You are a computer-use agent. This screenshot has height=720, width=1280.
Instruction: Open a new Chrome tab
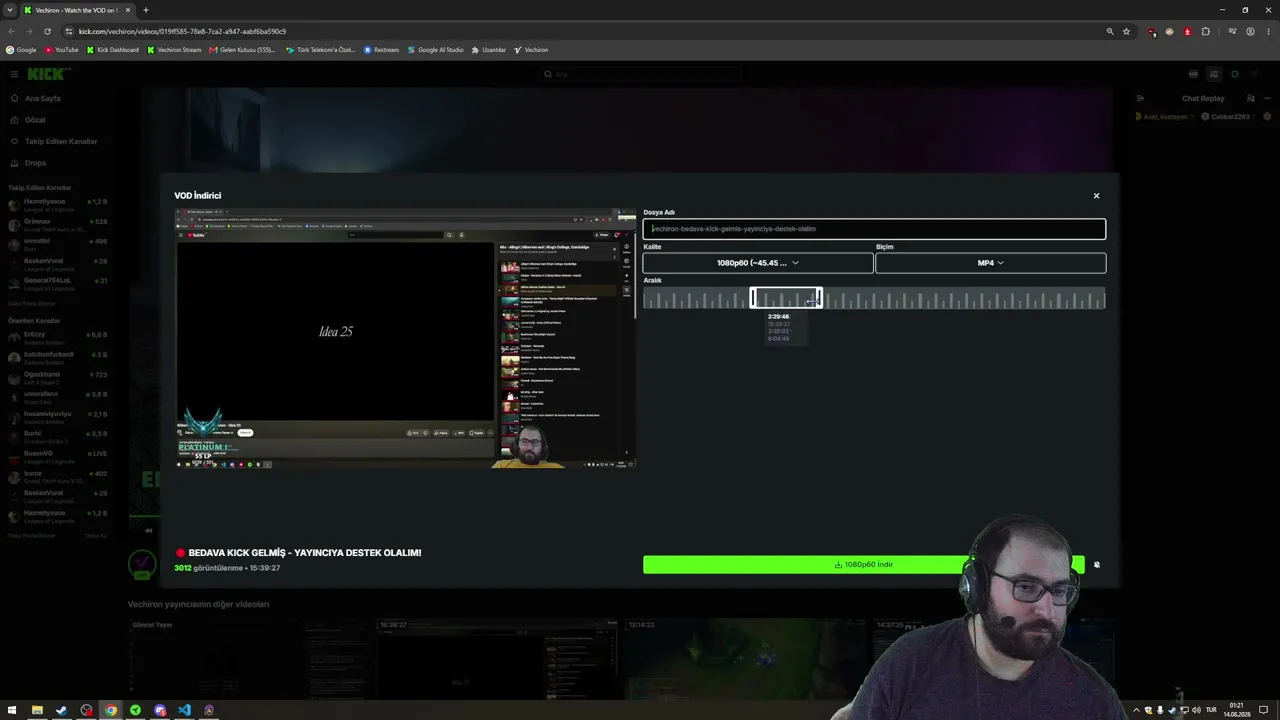click(146, 10)
